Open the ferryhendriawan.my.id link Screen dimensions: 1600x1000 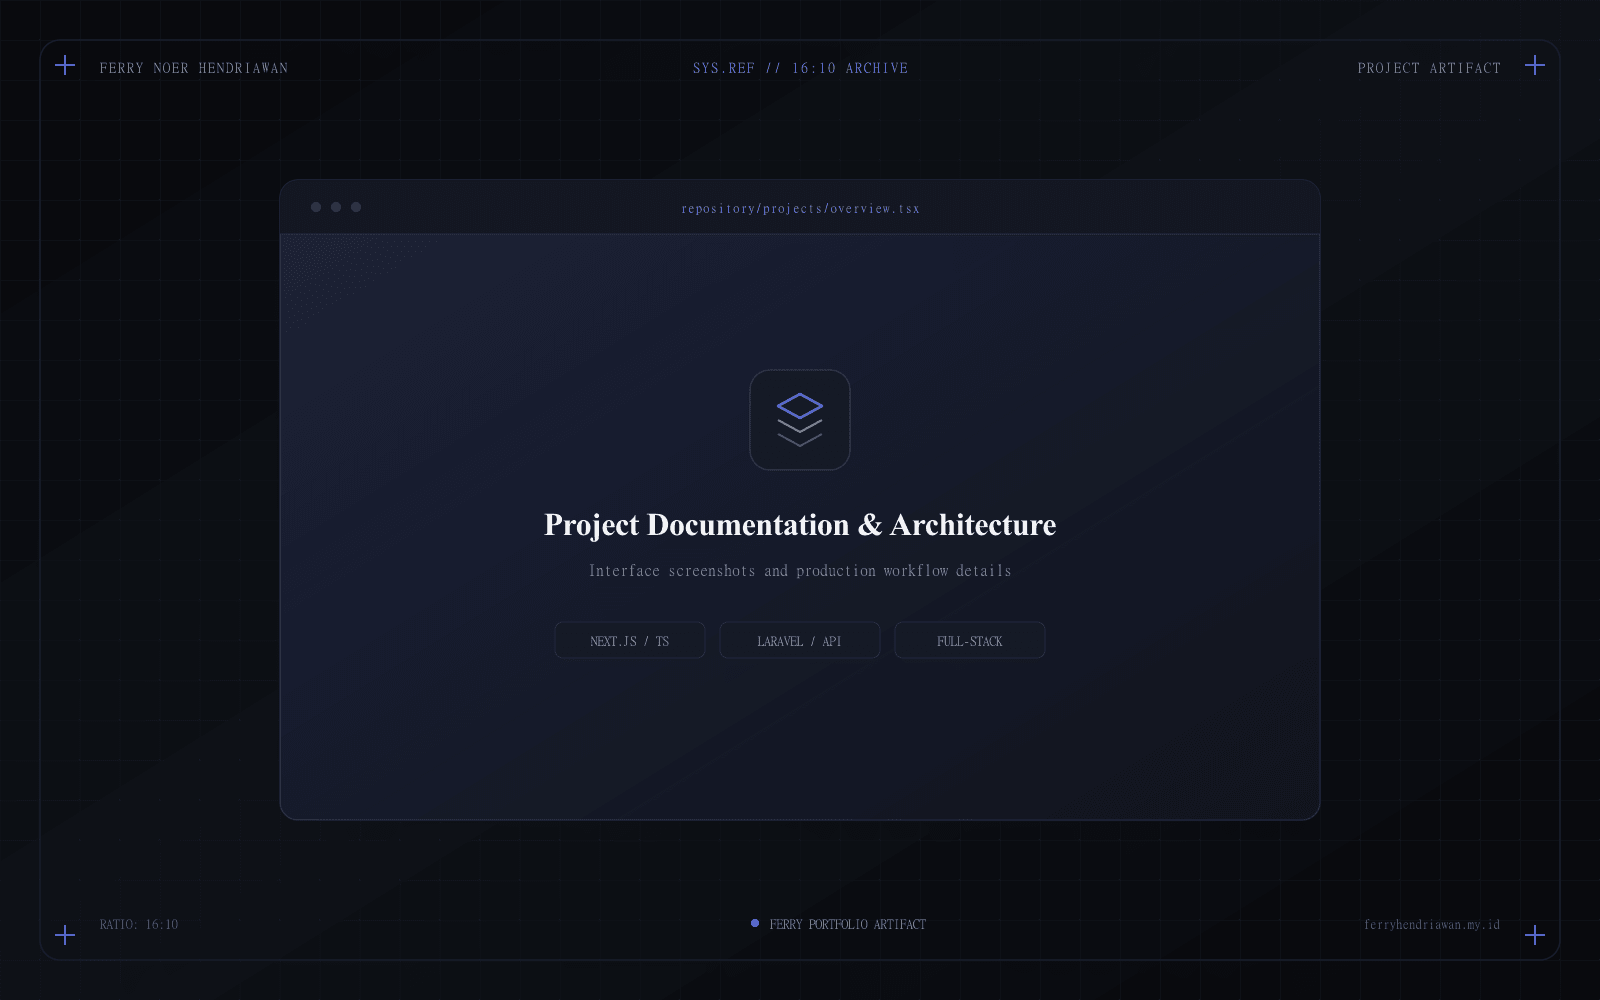click(1432, 925)
